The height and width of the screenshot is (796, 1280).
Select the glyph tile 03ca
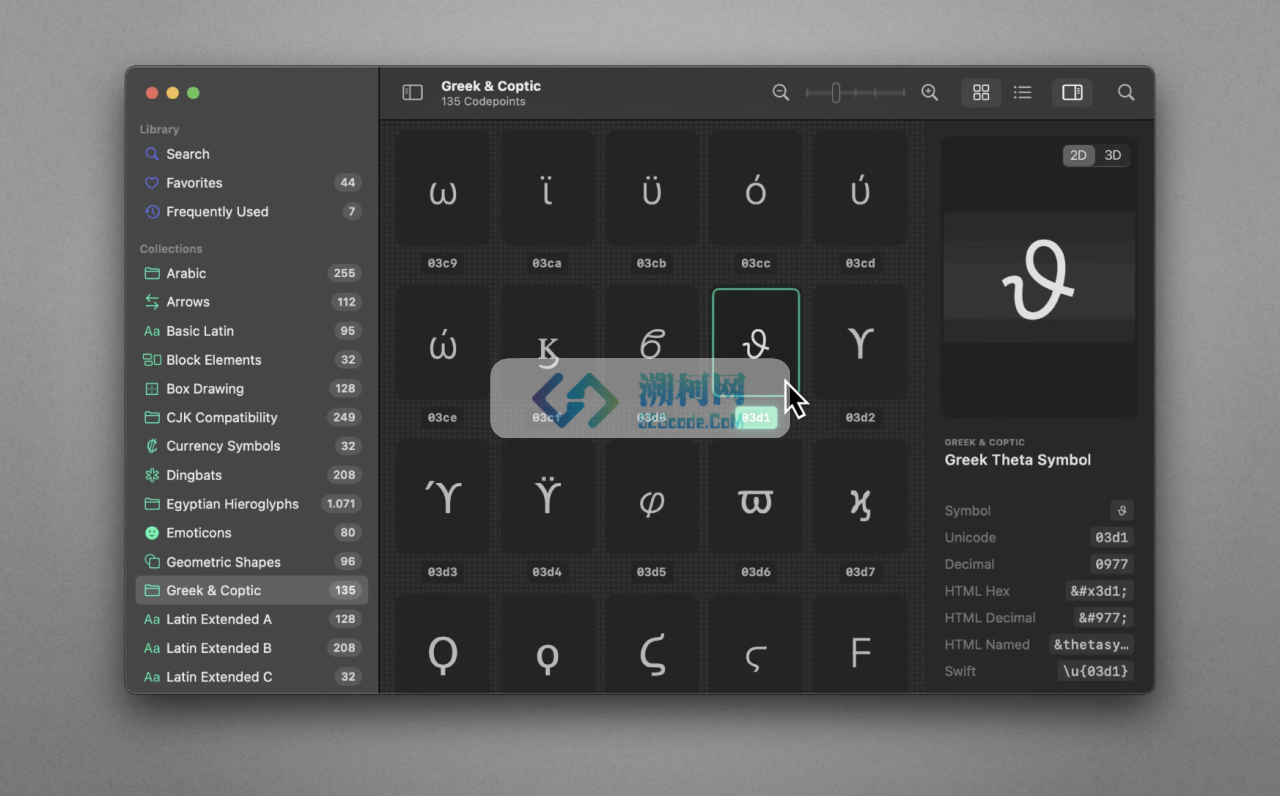tap(547, 190)
